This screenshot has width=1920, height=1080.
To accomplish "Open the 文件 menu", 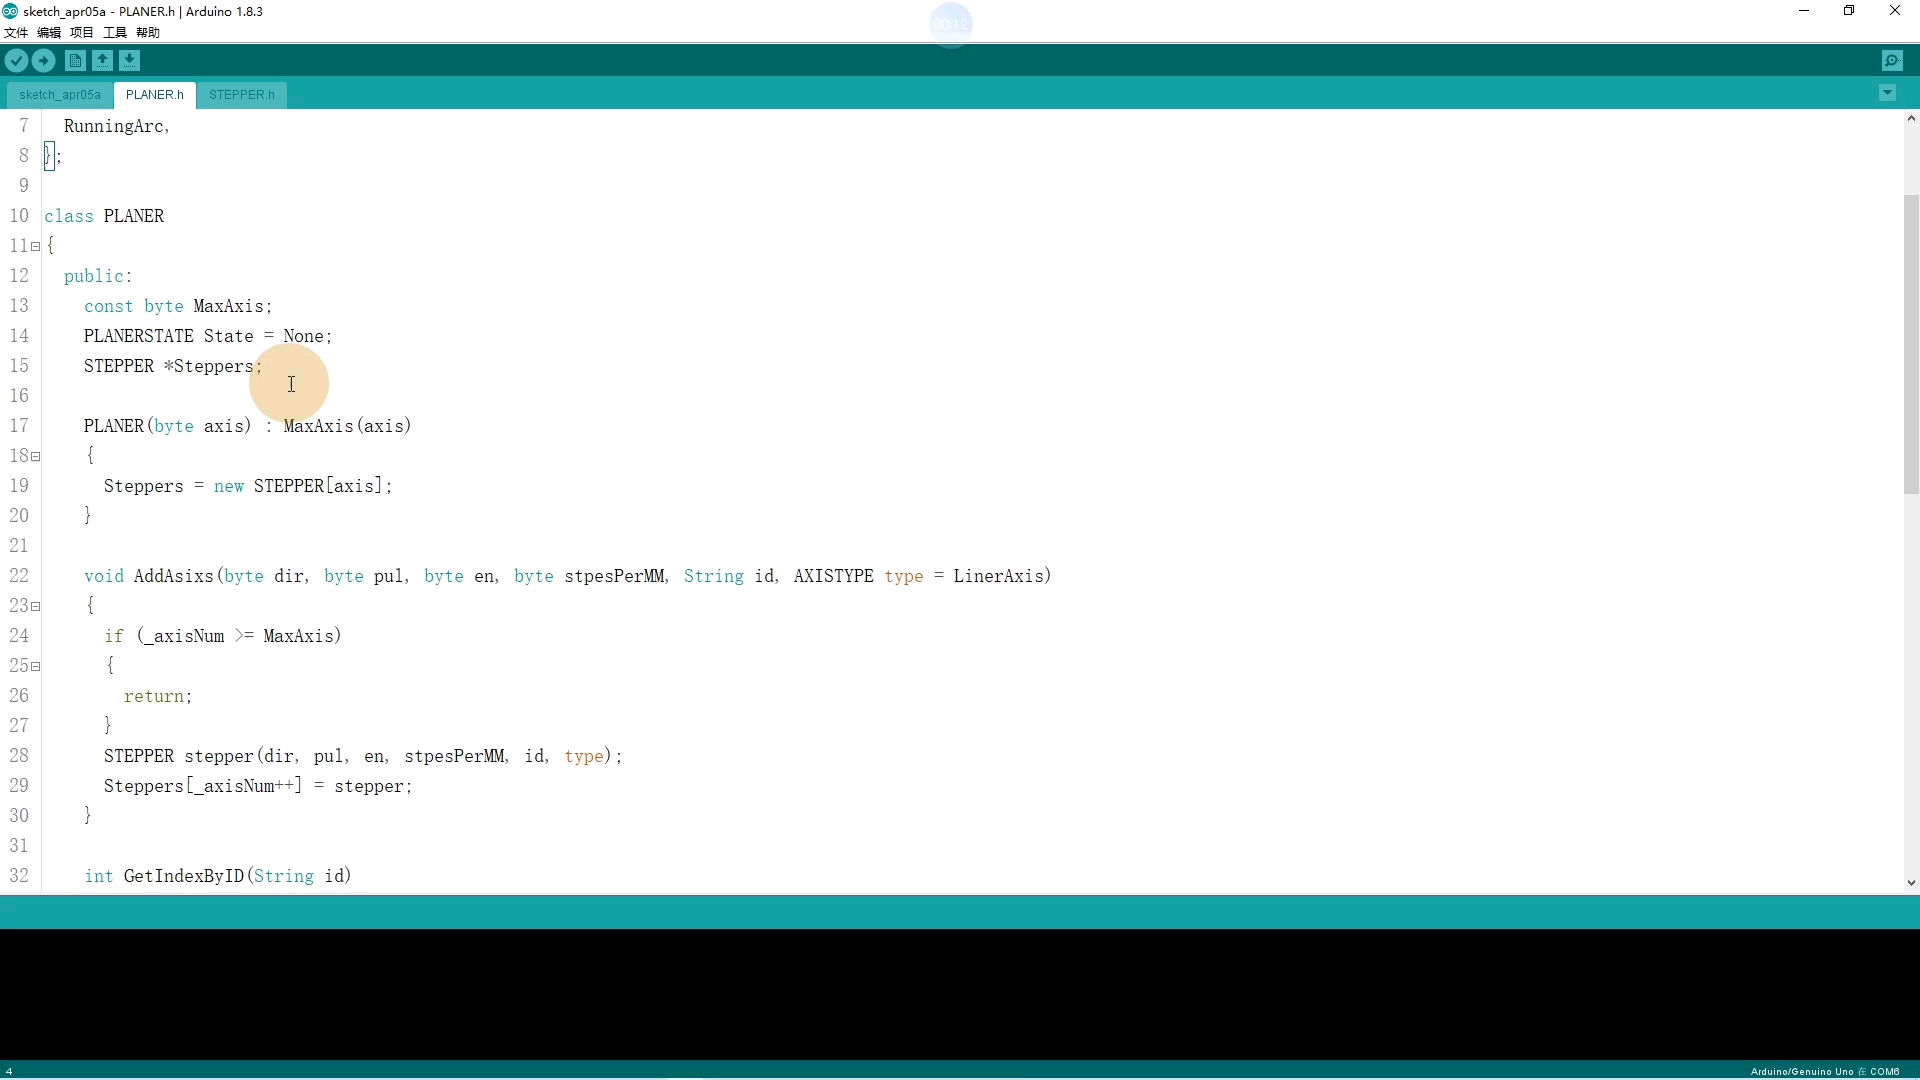I will click(x=16, y=32).
